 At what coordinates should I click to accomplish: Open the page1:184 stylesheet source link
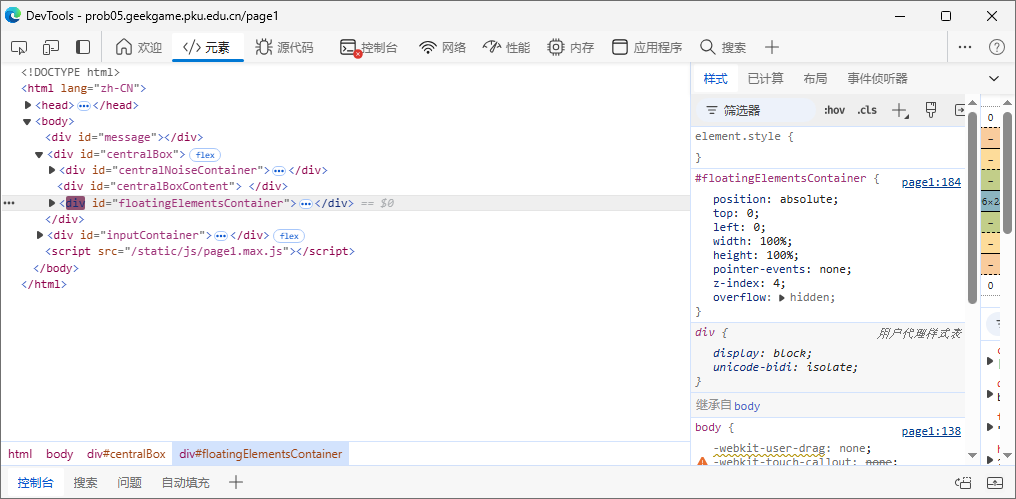[x=930, y=182]
